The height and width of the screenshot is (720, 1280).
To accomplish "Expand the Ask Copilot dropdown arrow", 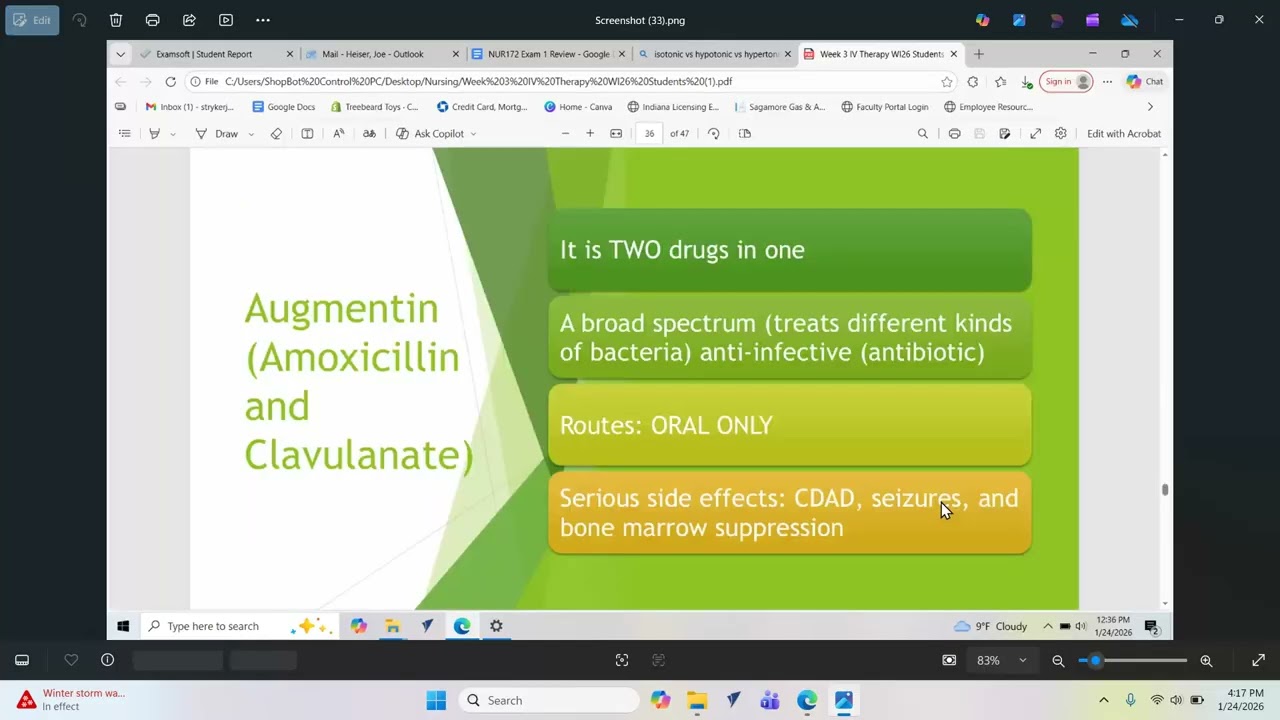I will click(x=473, y=134).
